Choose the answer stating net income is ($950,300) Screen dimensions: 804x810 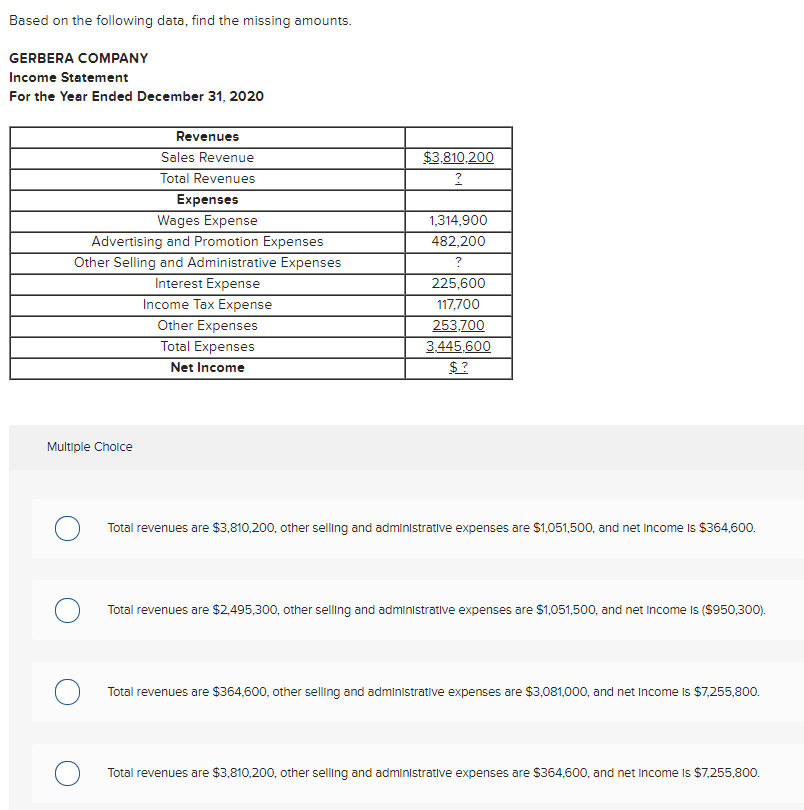click(x=67, y=610)
